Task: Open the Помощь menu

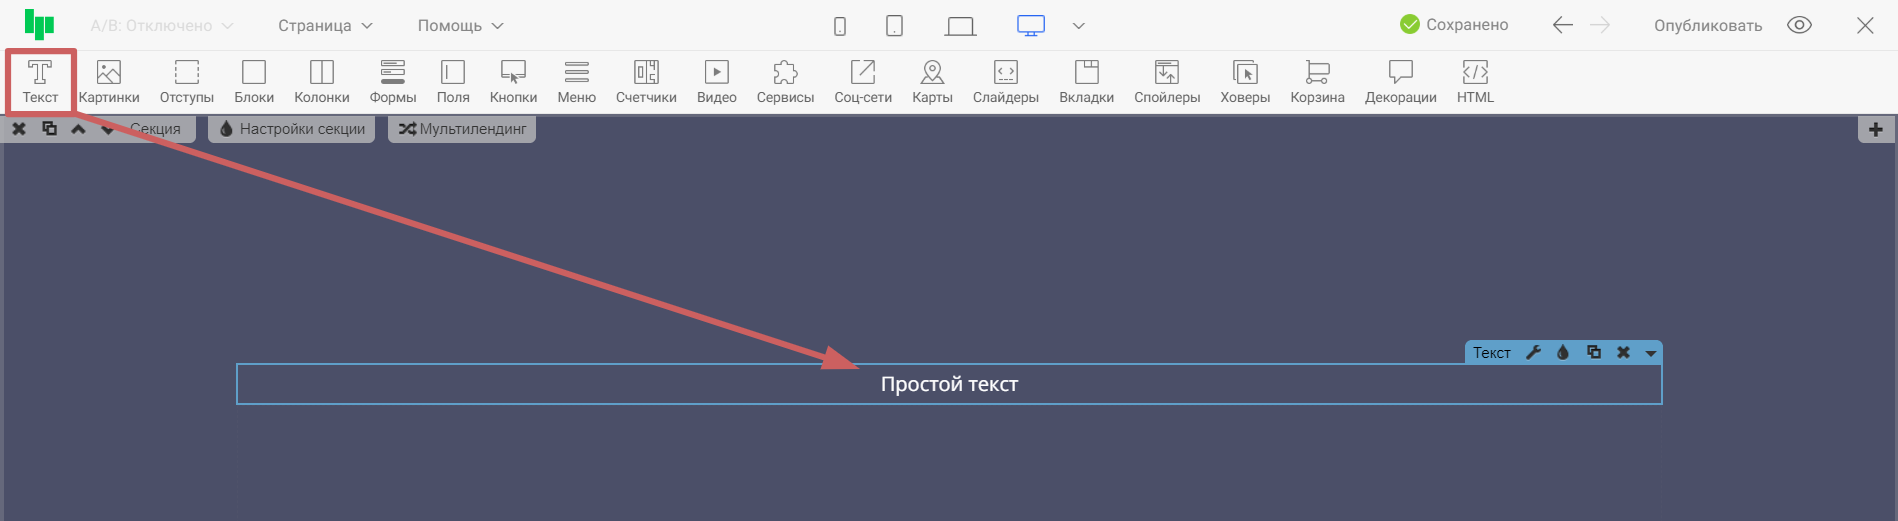Action: (460, 25)
